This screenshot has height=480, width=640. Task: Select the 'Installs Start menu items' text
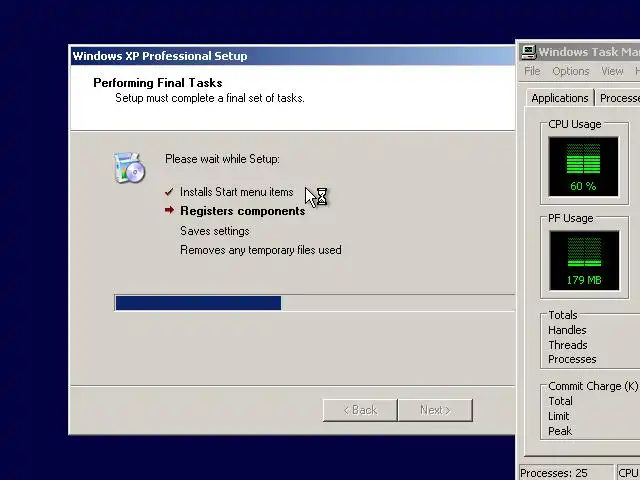coord(237,192)
